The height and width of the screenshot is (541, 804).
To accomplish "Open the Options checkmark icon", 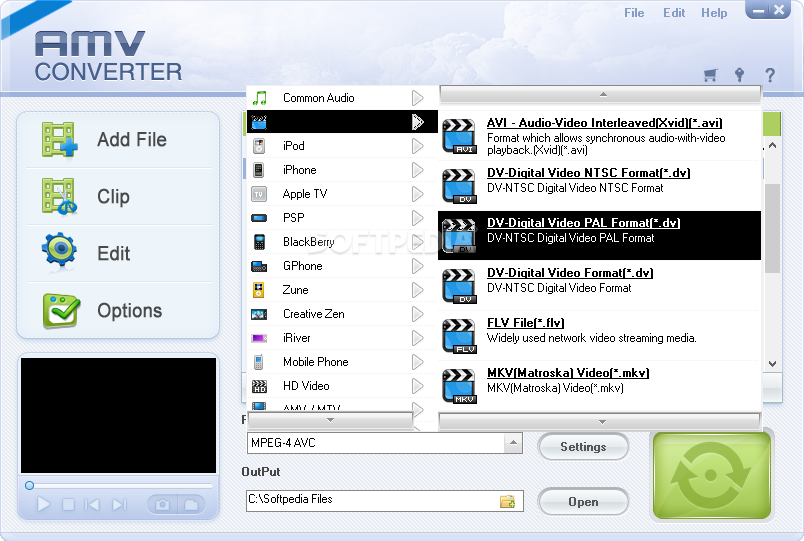I will [x=61, y=310].
